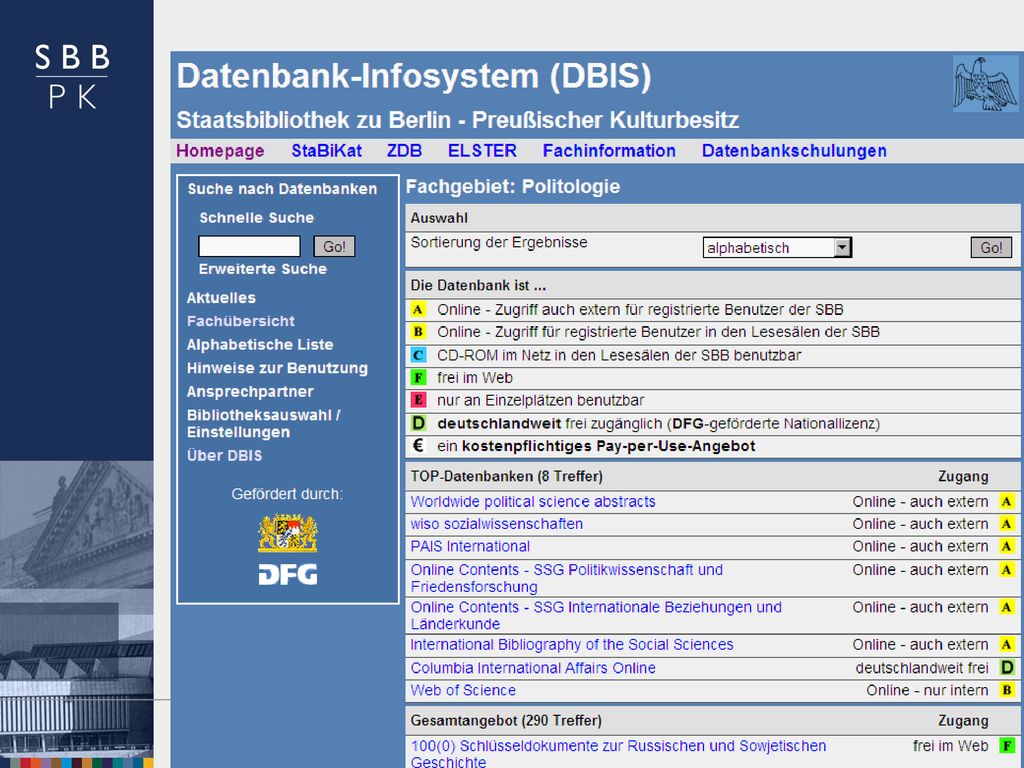Click Go! next to the quick search field

pyautogui.click(x=334, y=246)
